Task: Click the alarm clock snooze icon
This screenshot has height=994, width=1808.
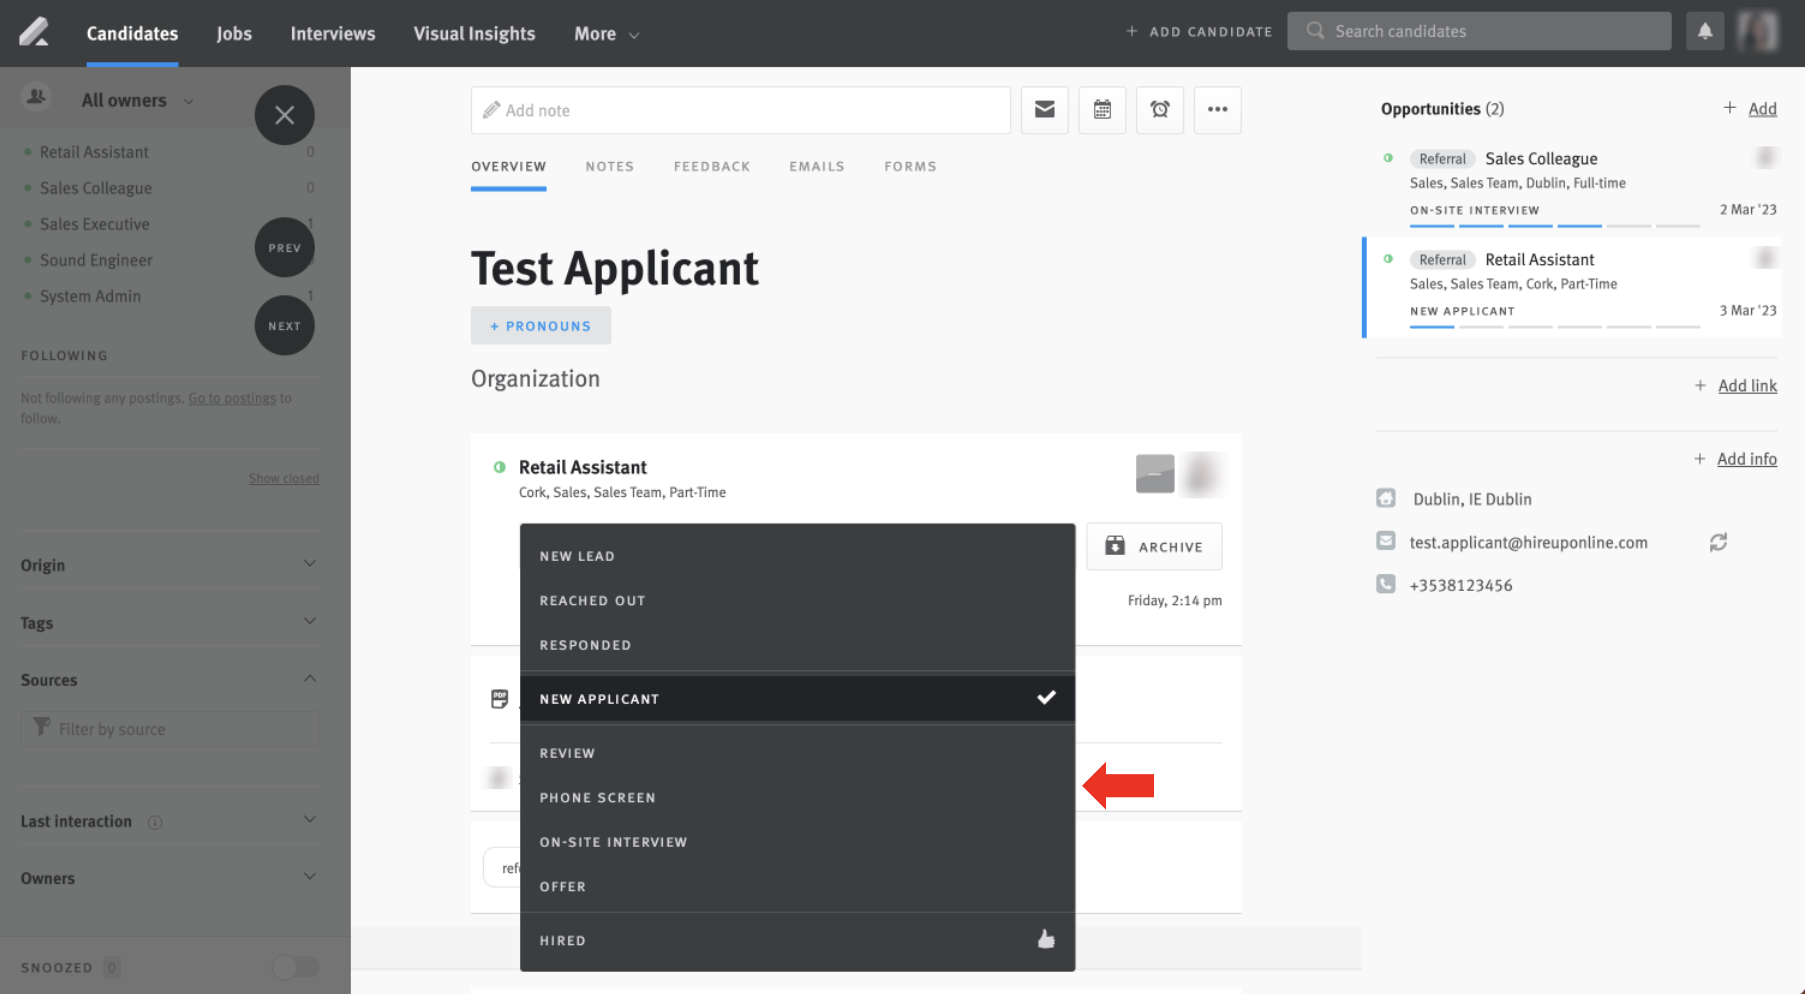Action: coord(1160,110)
